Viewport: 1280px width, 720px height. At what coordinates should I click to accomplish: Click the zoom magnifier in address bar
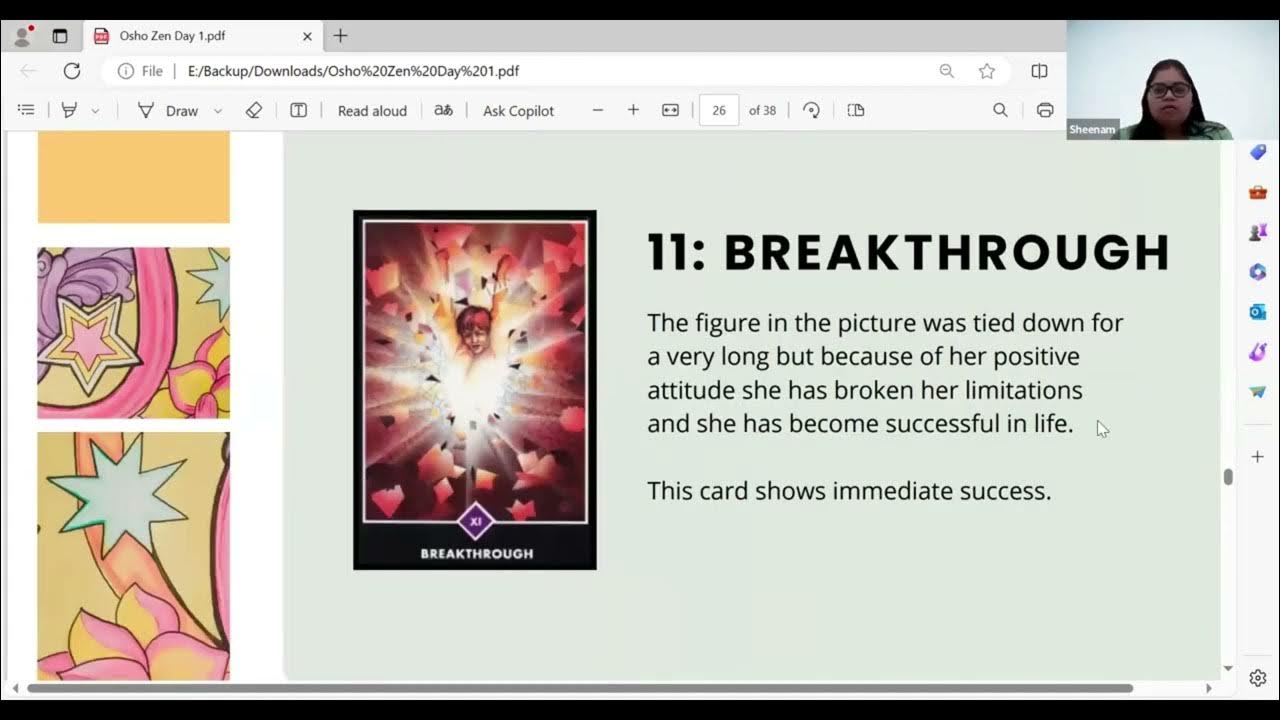946,71
